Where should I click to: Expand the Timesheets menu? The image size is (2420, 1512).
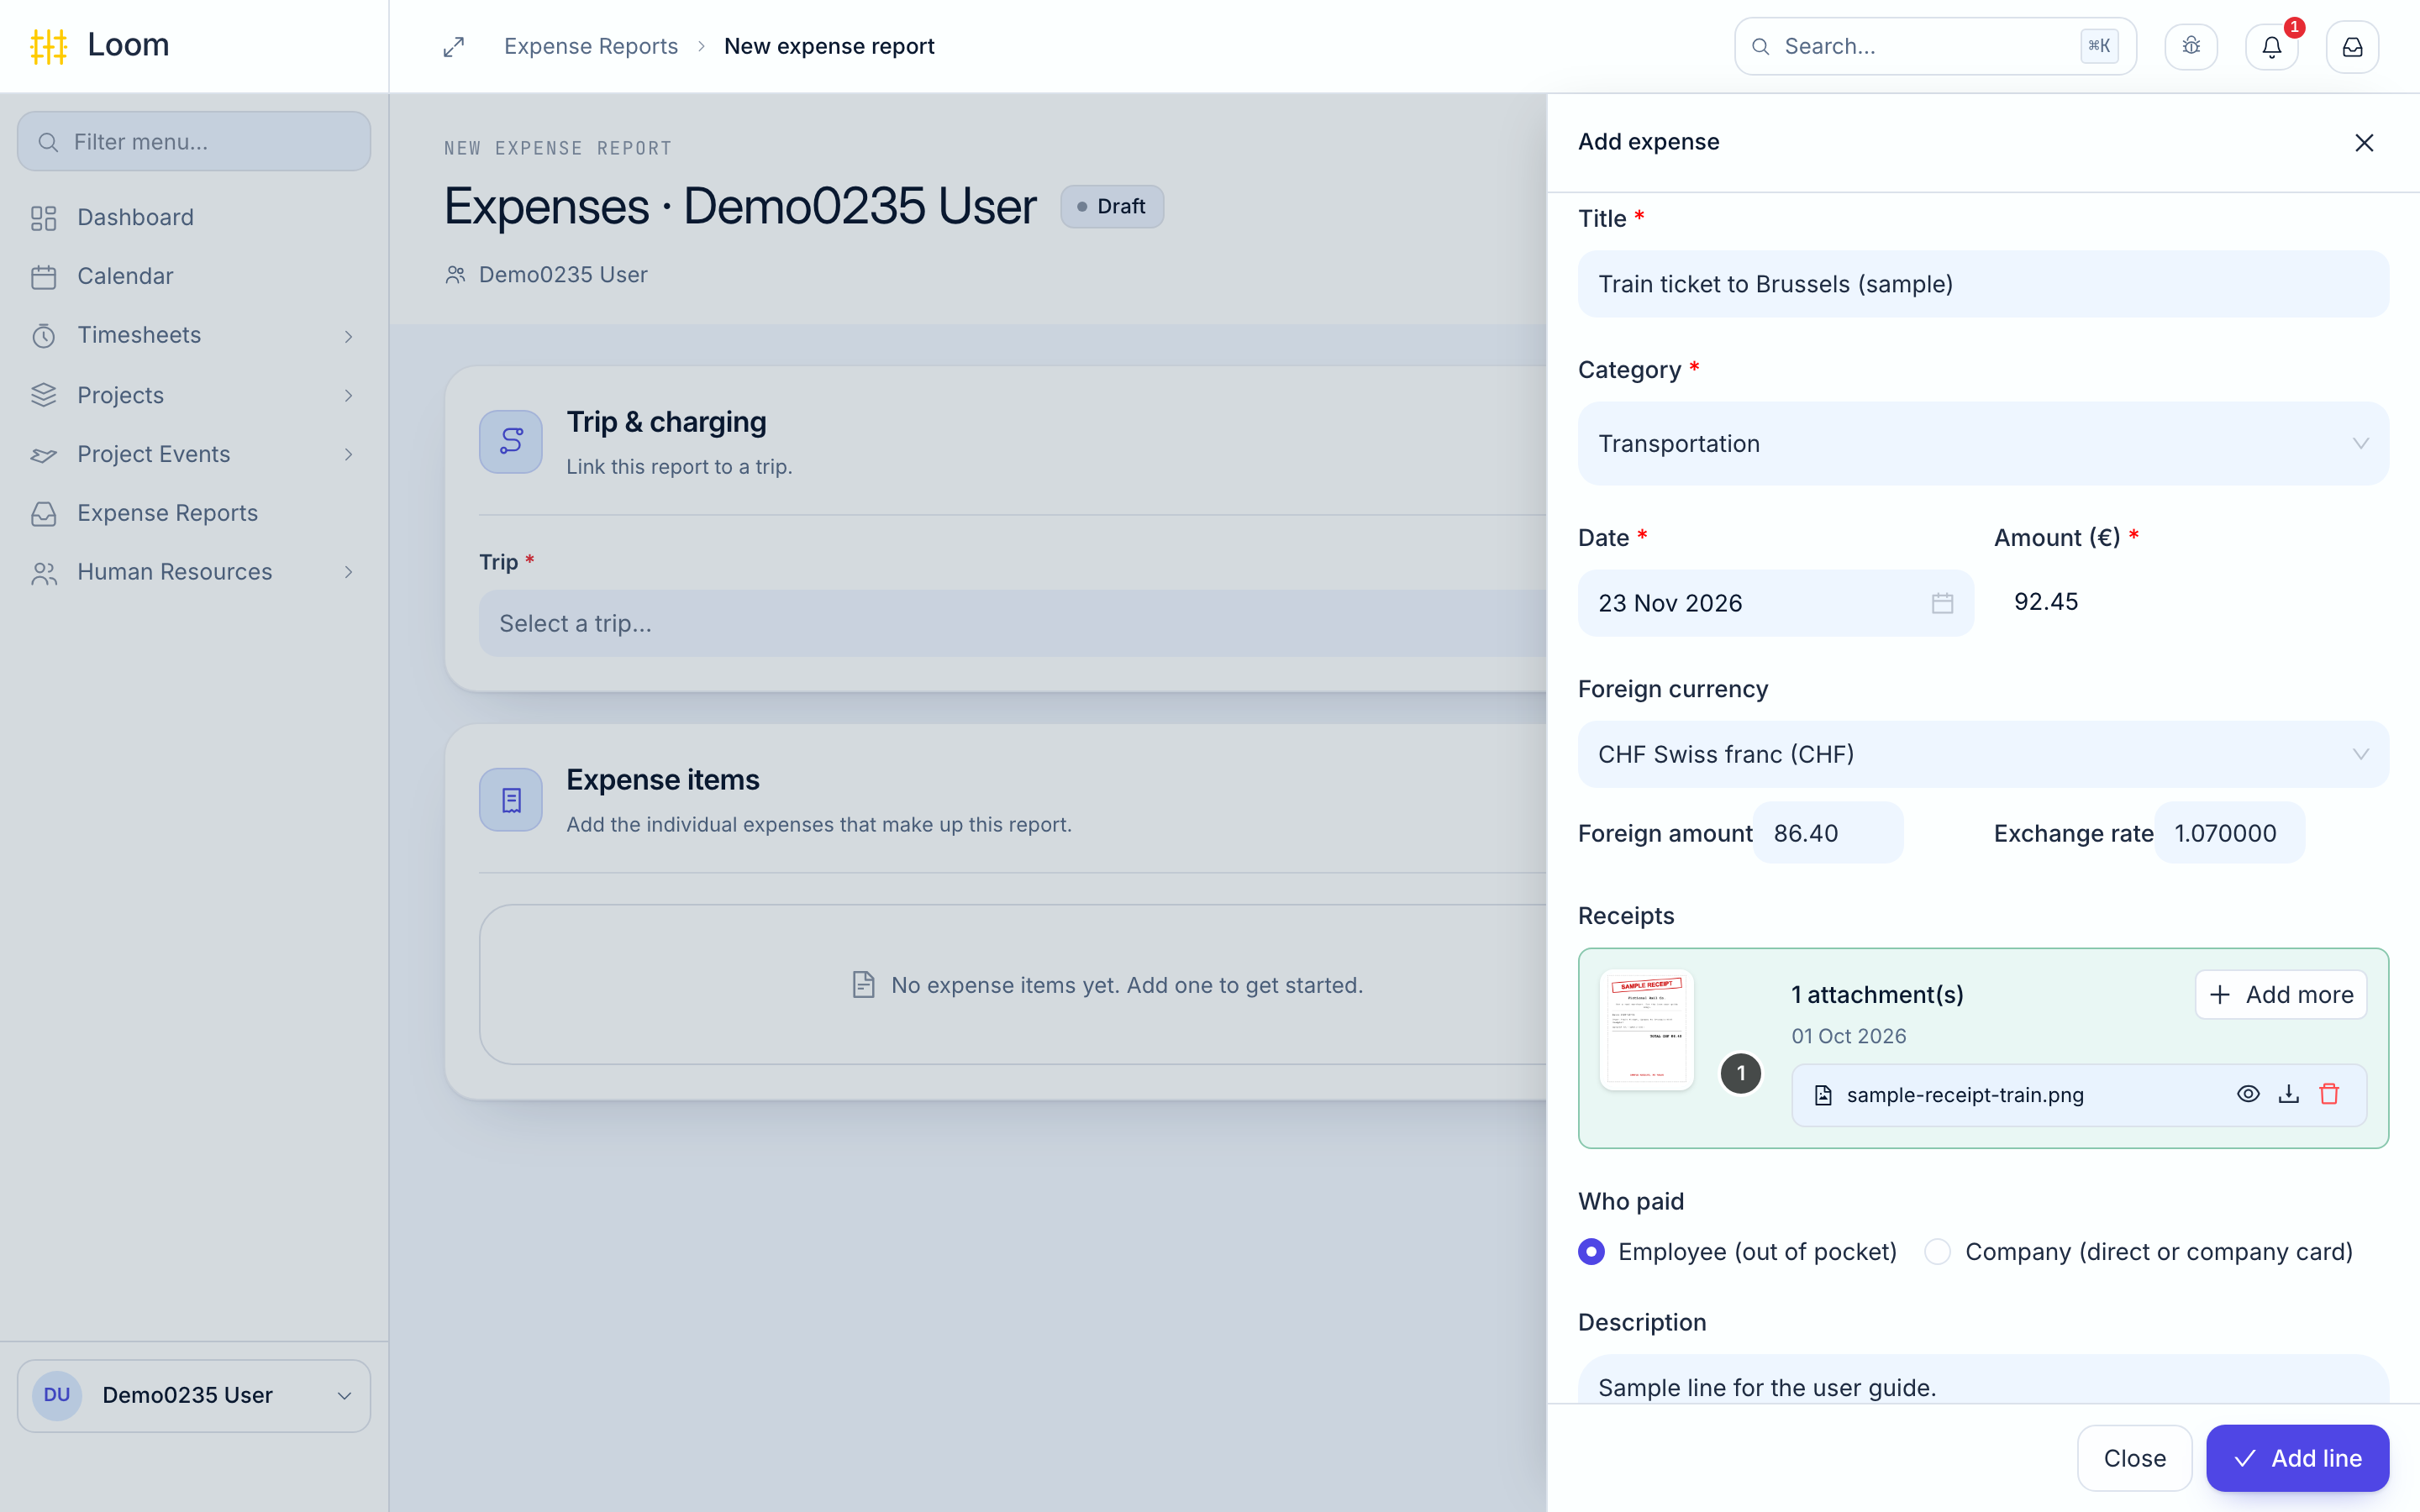193,335
